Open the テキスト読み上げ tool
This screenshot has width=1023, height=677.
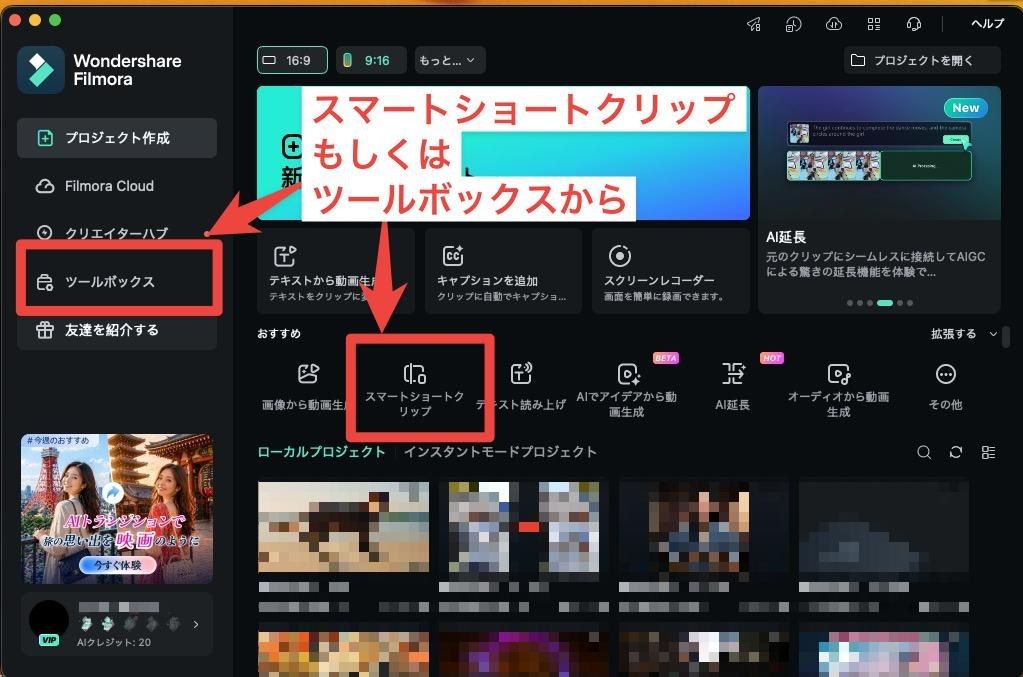[521, 386]
